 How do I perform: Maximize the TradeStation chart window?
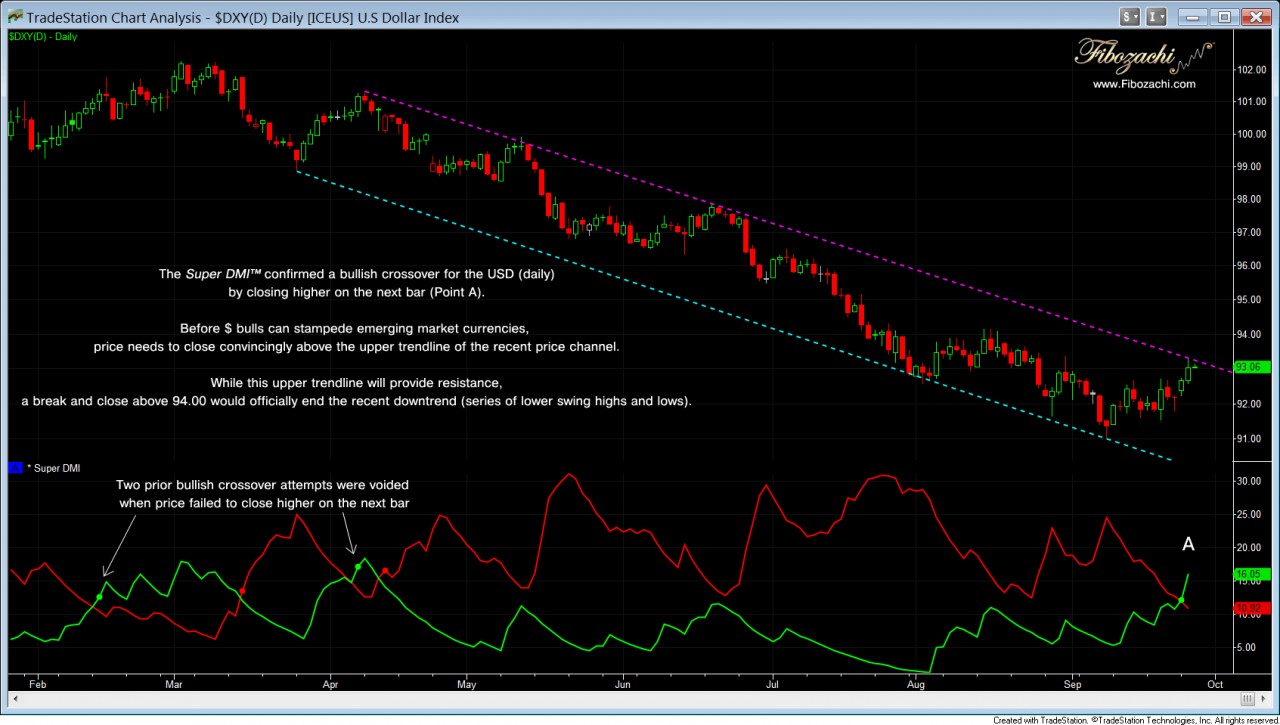click(1224, 17)
